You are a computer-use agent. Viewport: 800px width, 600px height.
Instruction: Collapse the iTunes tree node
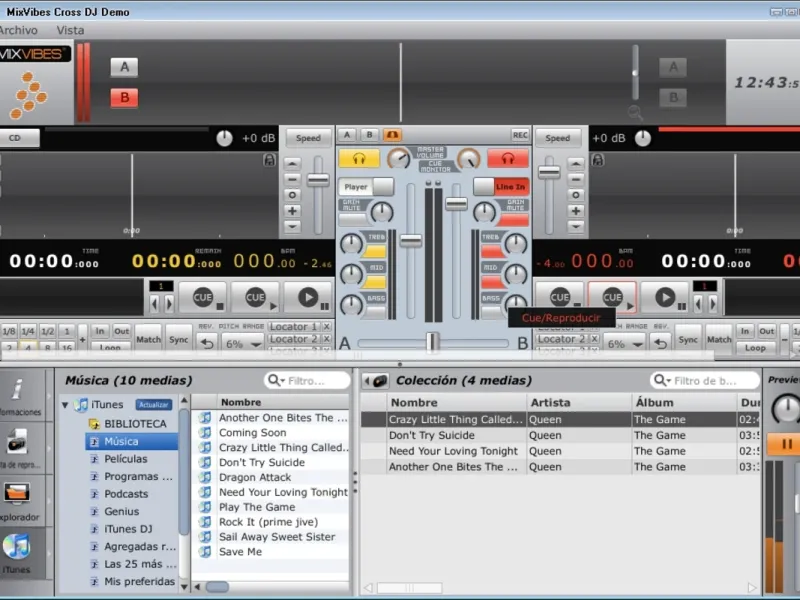[65, 405]
